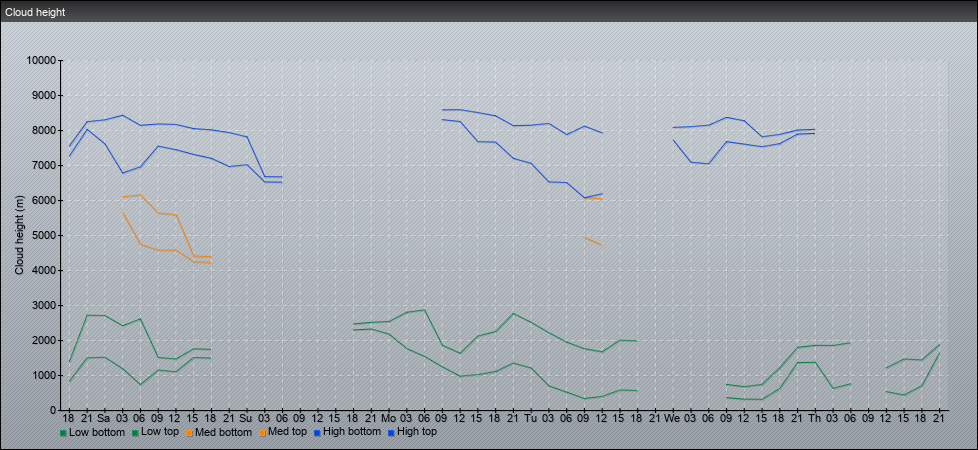Click the orange Med bottom legend swatch
978x450 pixels.
click(191, 432)
